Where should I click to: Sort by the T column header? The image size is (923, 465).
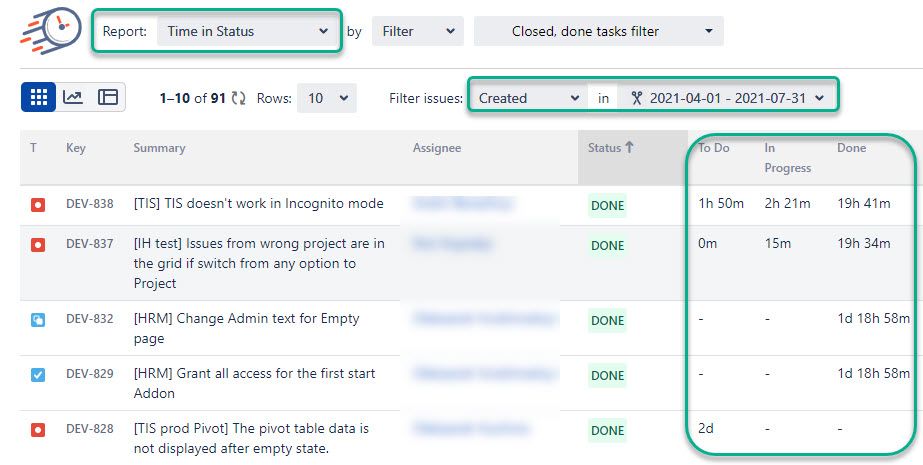[x=34, y=148]
